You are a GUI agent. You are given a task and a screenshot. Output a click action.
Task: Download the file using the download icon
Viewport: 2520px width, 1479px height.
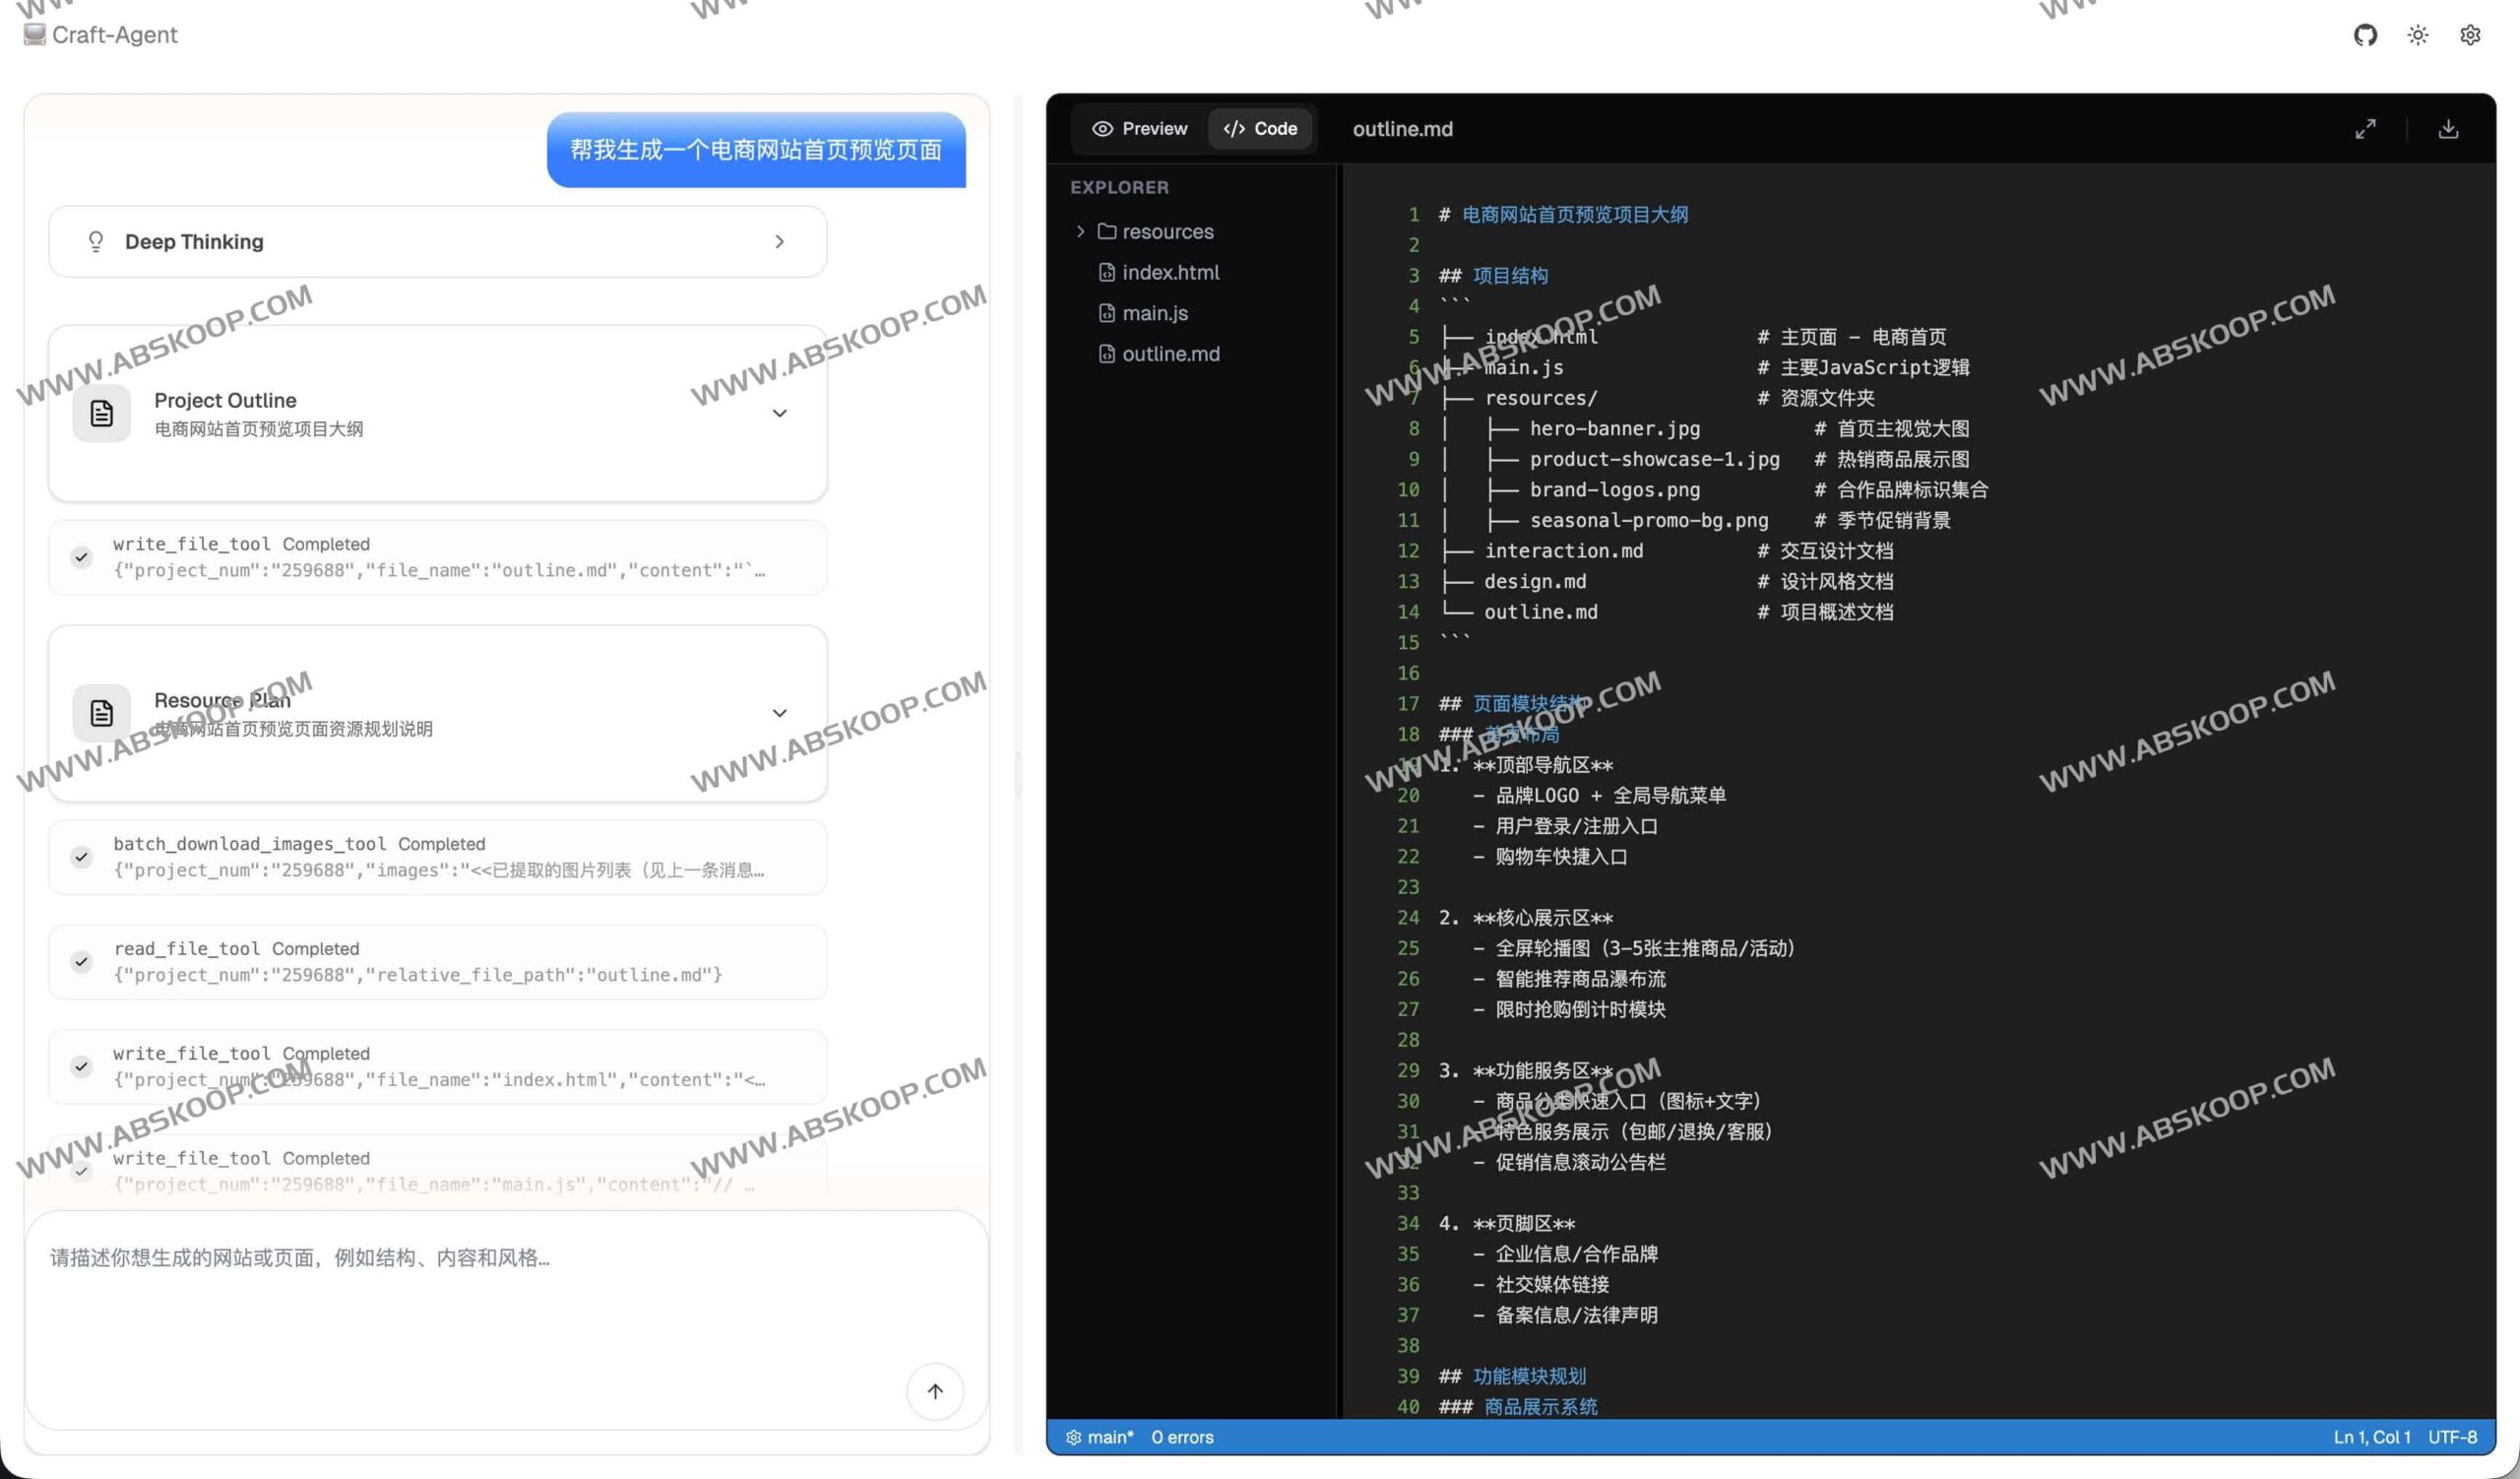[2448, 128]
